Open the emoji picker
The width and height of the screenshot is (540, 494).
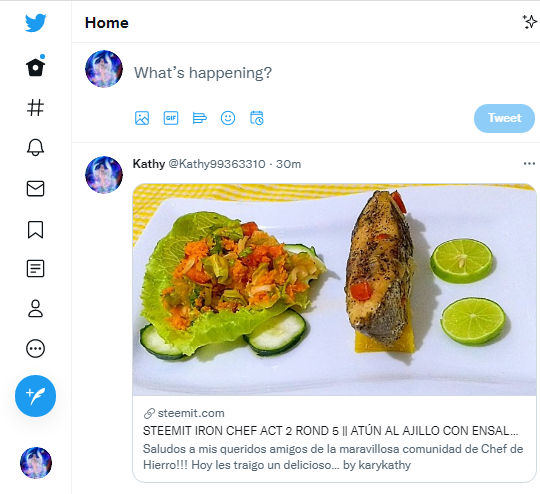pyautogui.click(x=228, y=118)
